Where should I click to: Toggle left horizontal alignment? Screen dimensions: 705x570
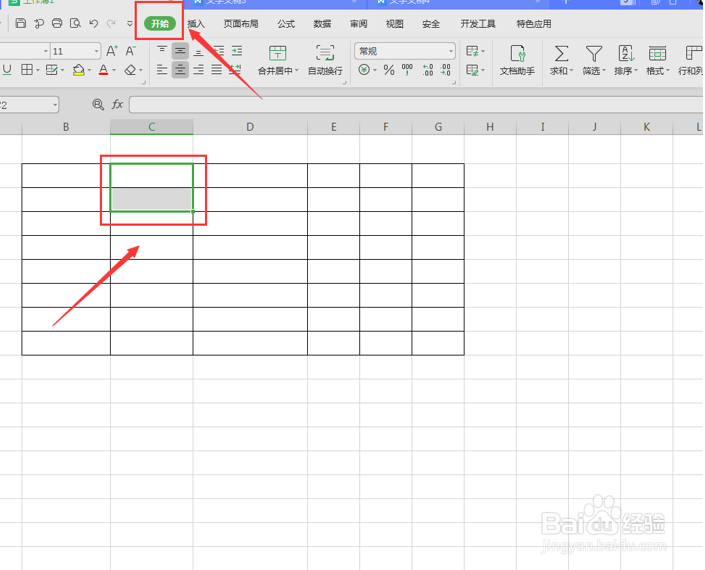click(162, 70)
